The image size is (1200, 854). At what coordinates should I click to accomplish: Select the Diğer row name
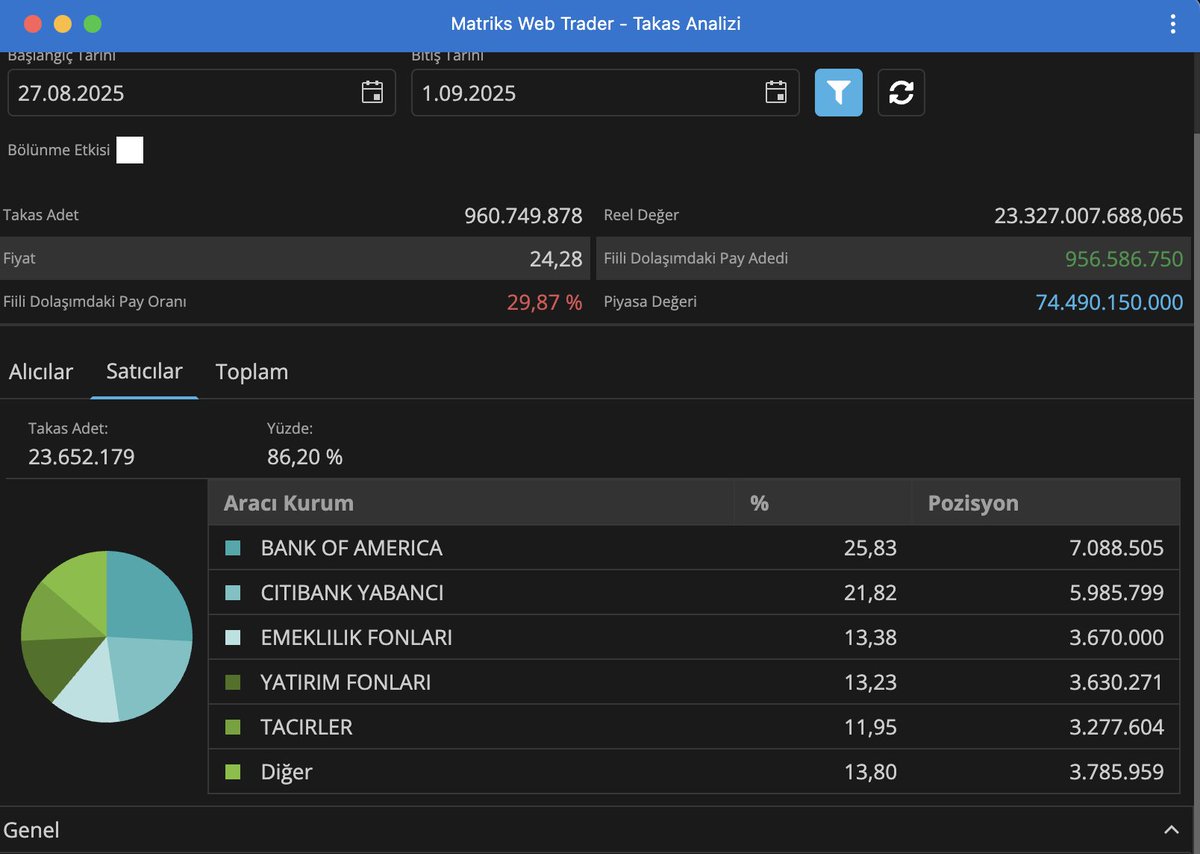[286, 772]
